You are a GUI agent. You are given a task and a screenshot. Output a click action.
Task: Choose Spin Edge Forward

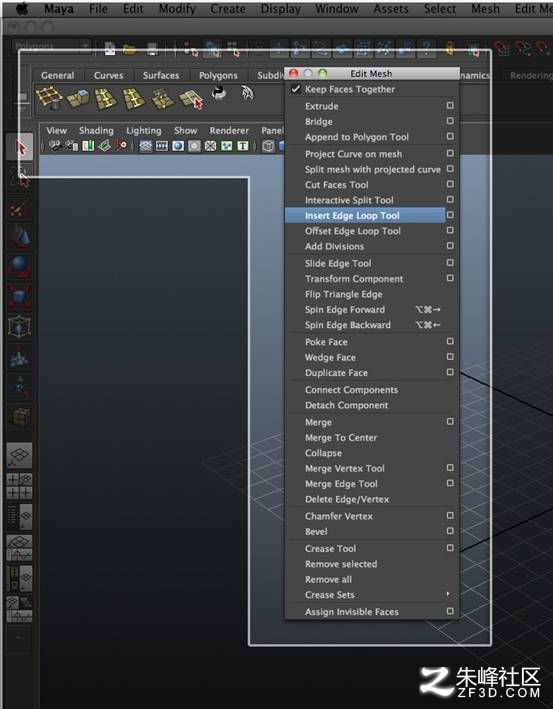372,310
